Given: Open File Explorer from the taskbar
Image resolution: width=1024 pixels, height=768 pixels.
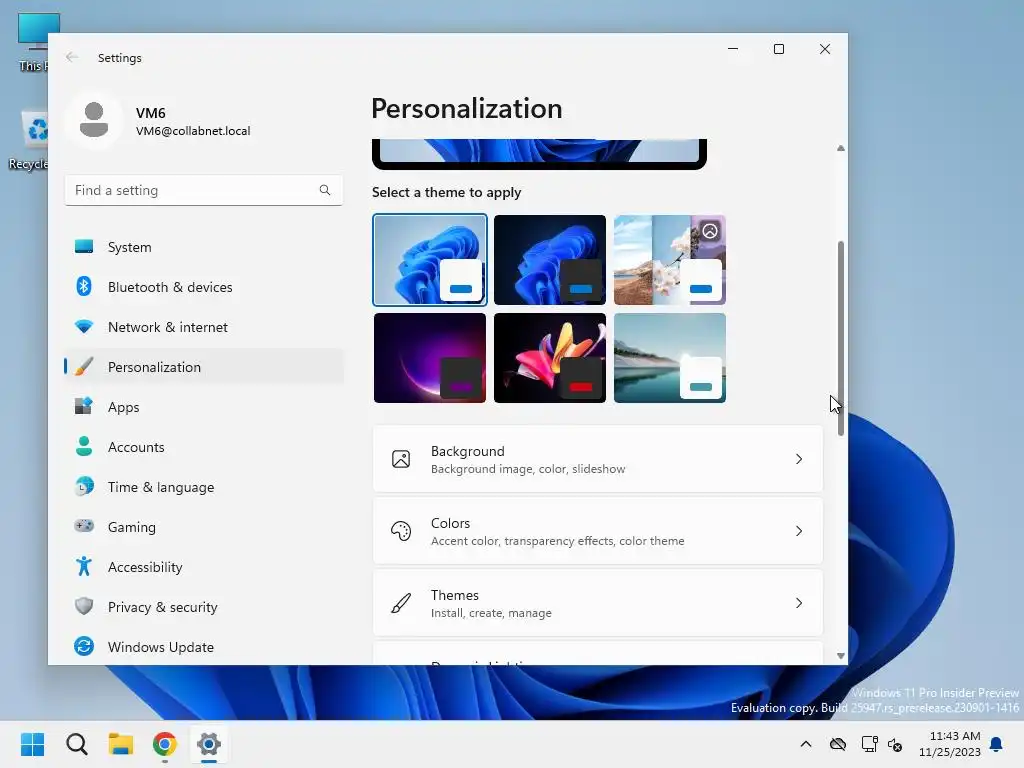Looking at the screenshot, I should coord(121,744).
